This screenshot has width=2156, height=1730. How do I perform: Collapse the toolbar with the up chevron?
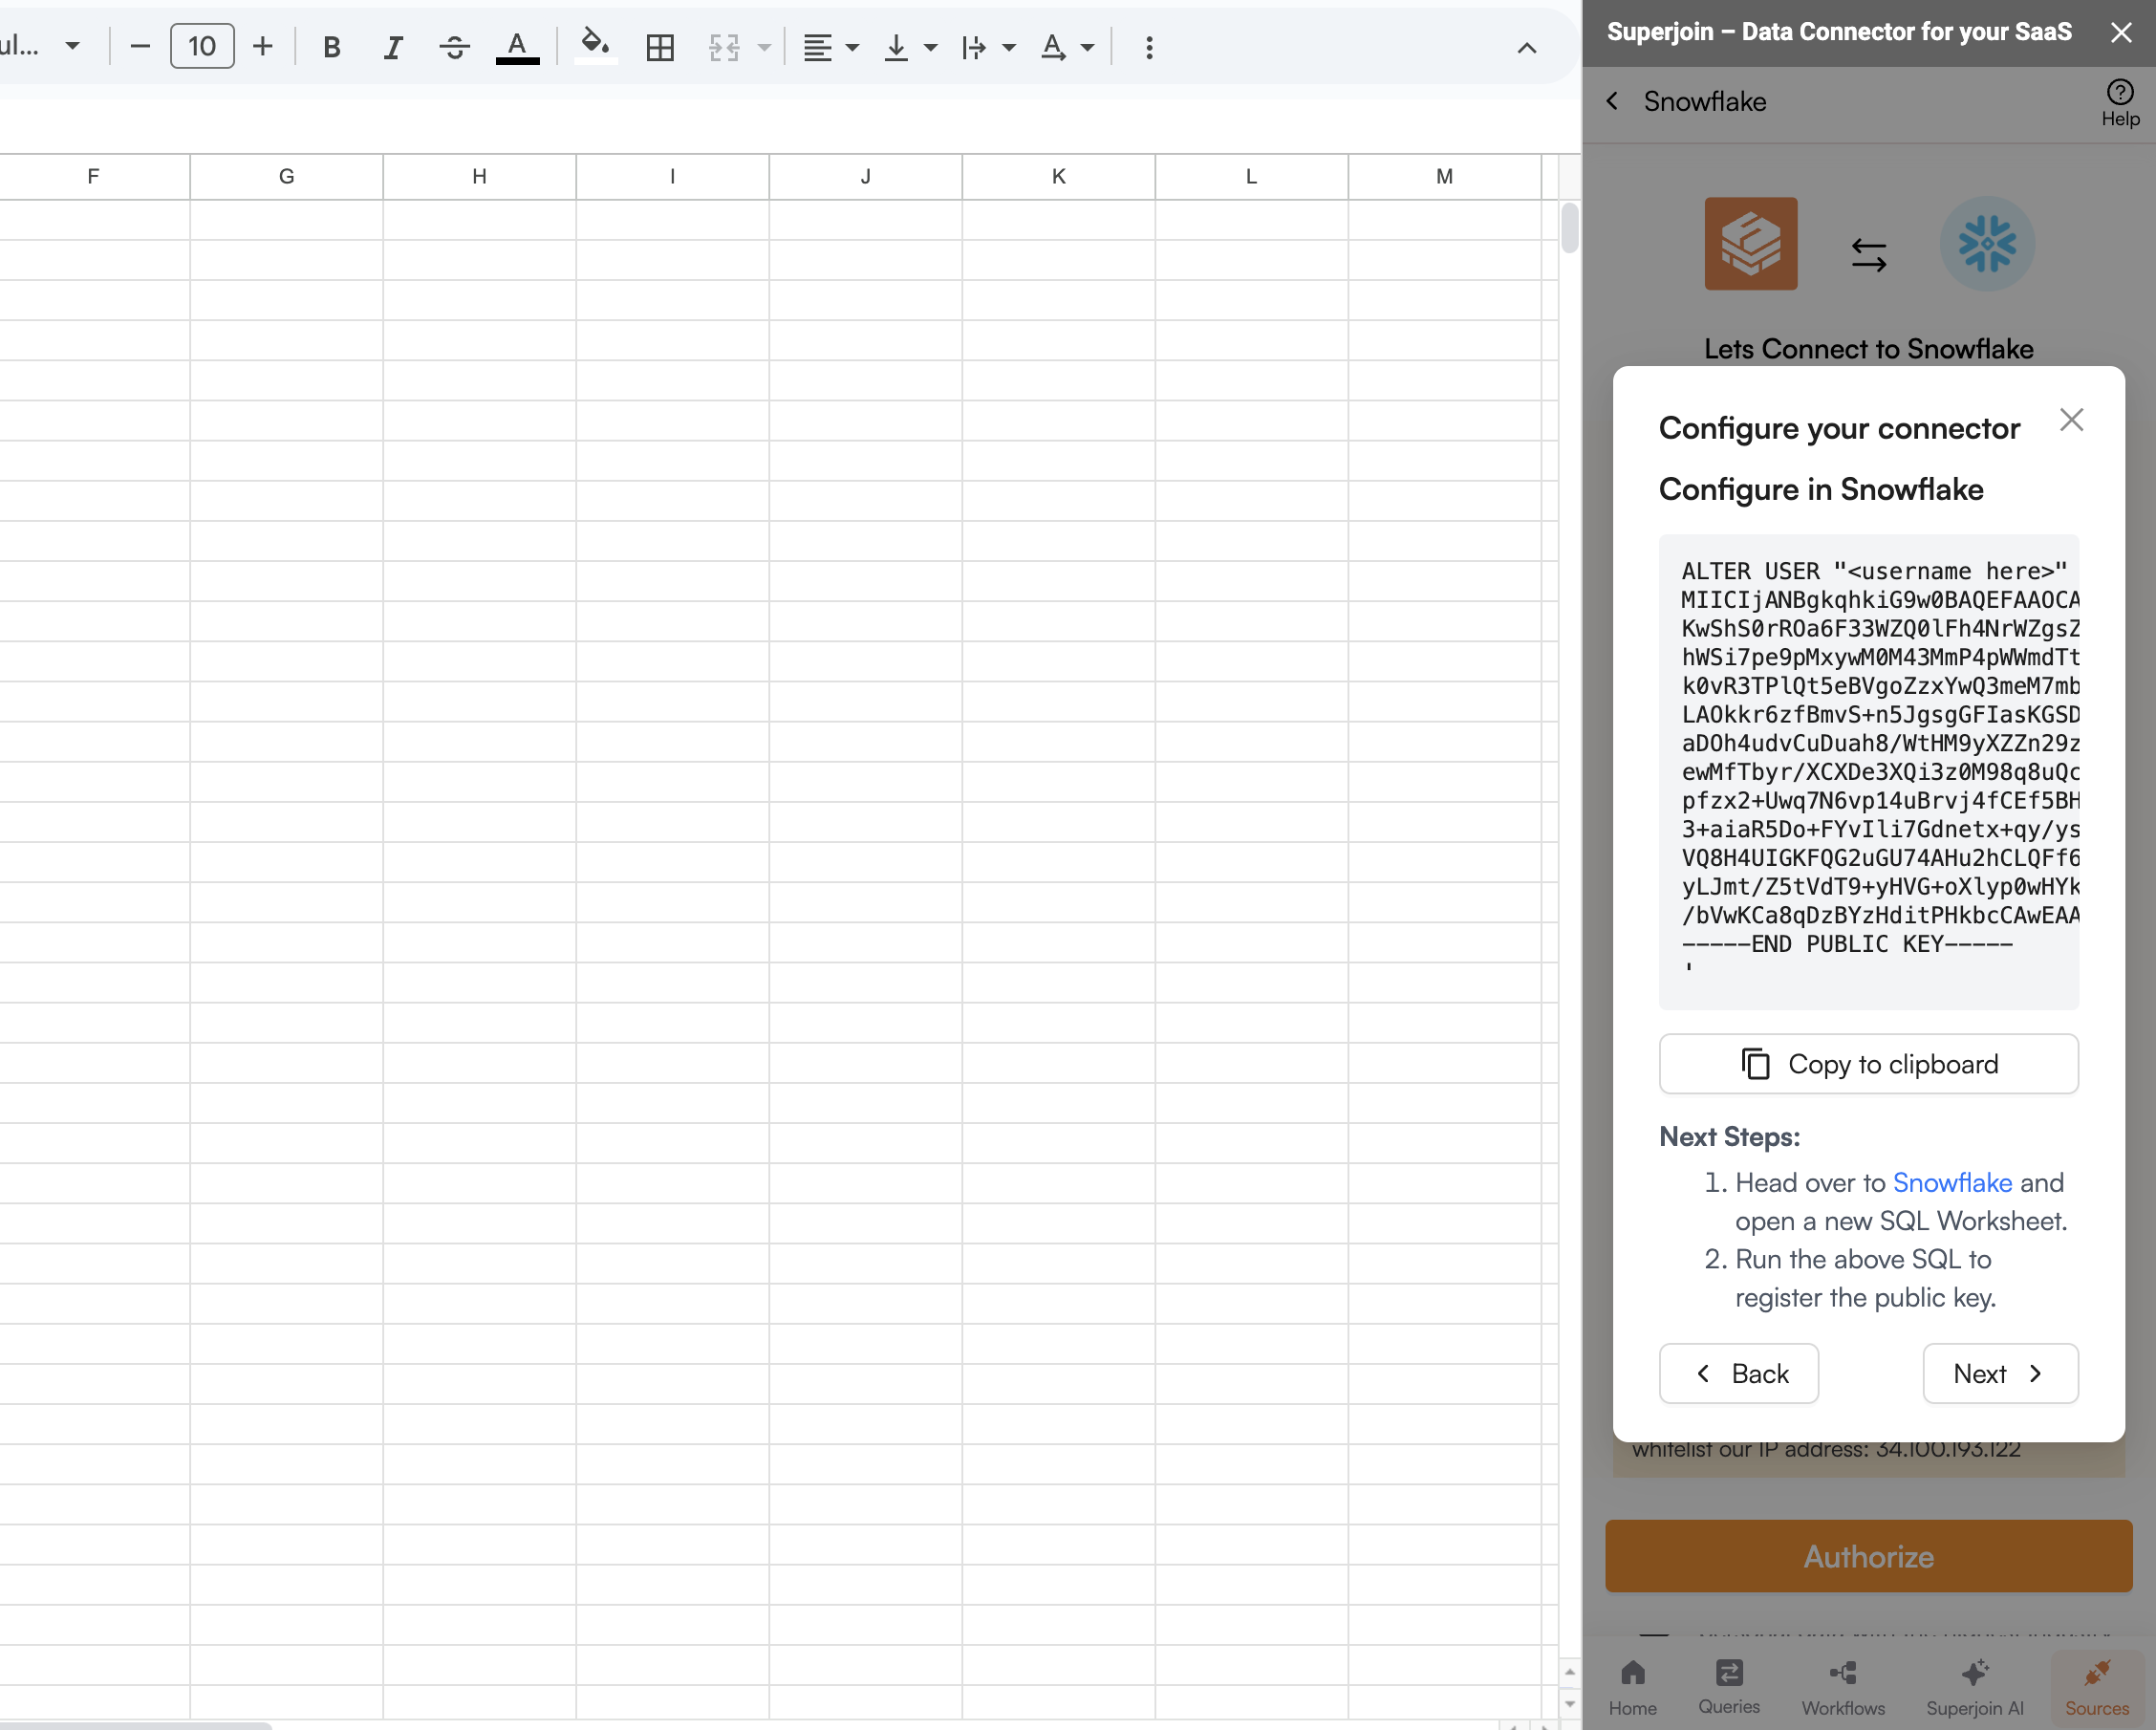pyautogui.click(x=1526, y=47)
